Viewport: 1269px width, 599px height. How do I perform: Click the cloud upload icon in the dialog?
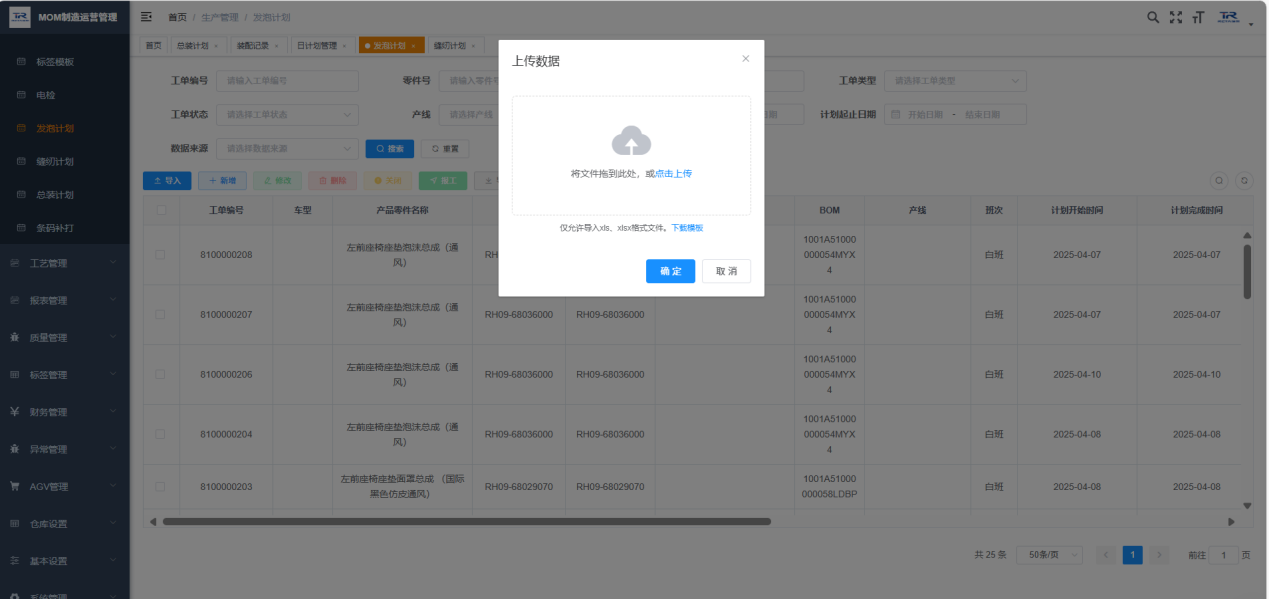click(631, 142)
